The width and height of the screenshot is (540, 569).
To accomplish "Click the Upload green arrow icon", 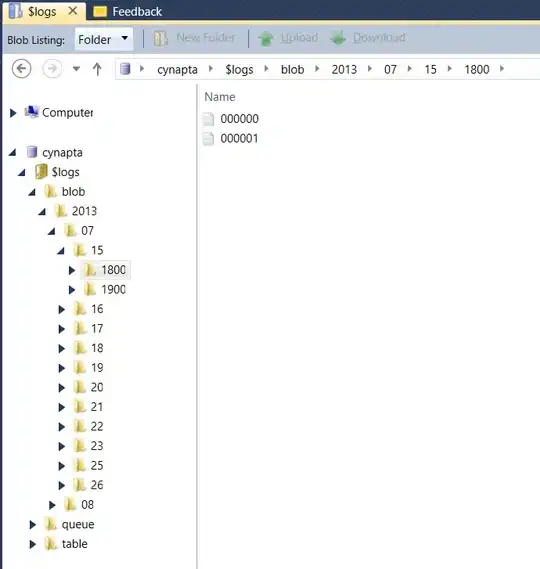I will click(266, 38).
